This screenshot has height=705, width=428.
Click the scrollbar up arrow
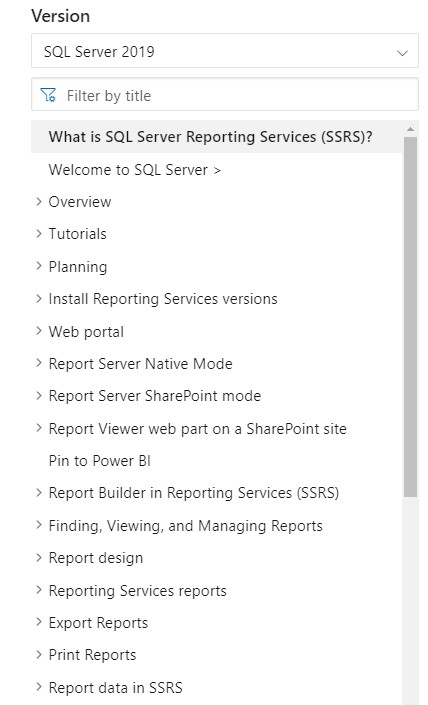pyautogui.click(x=410, y=129)
